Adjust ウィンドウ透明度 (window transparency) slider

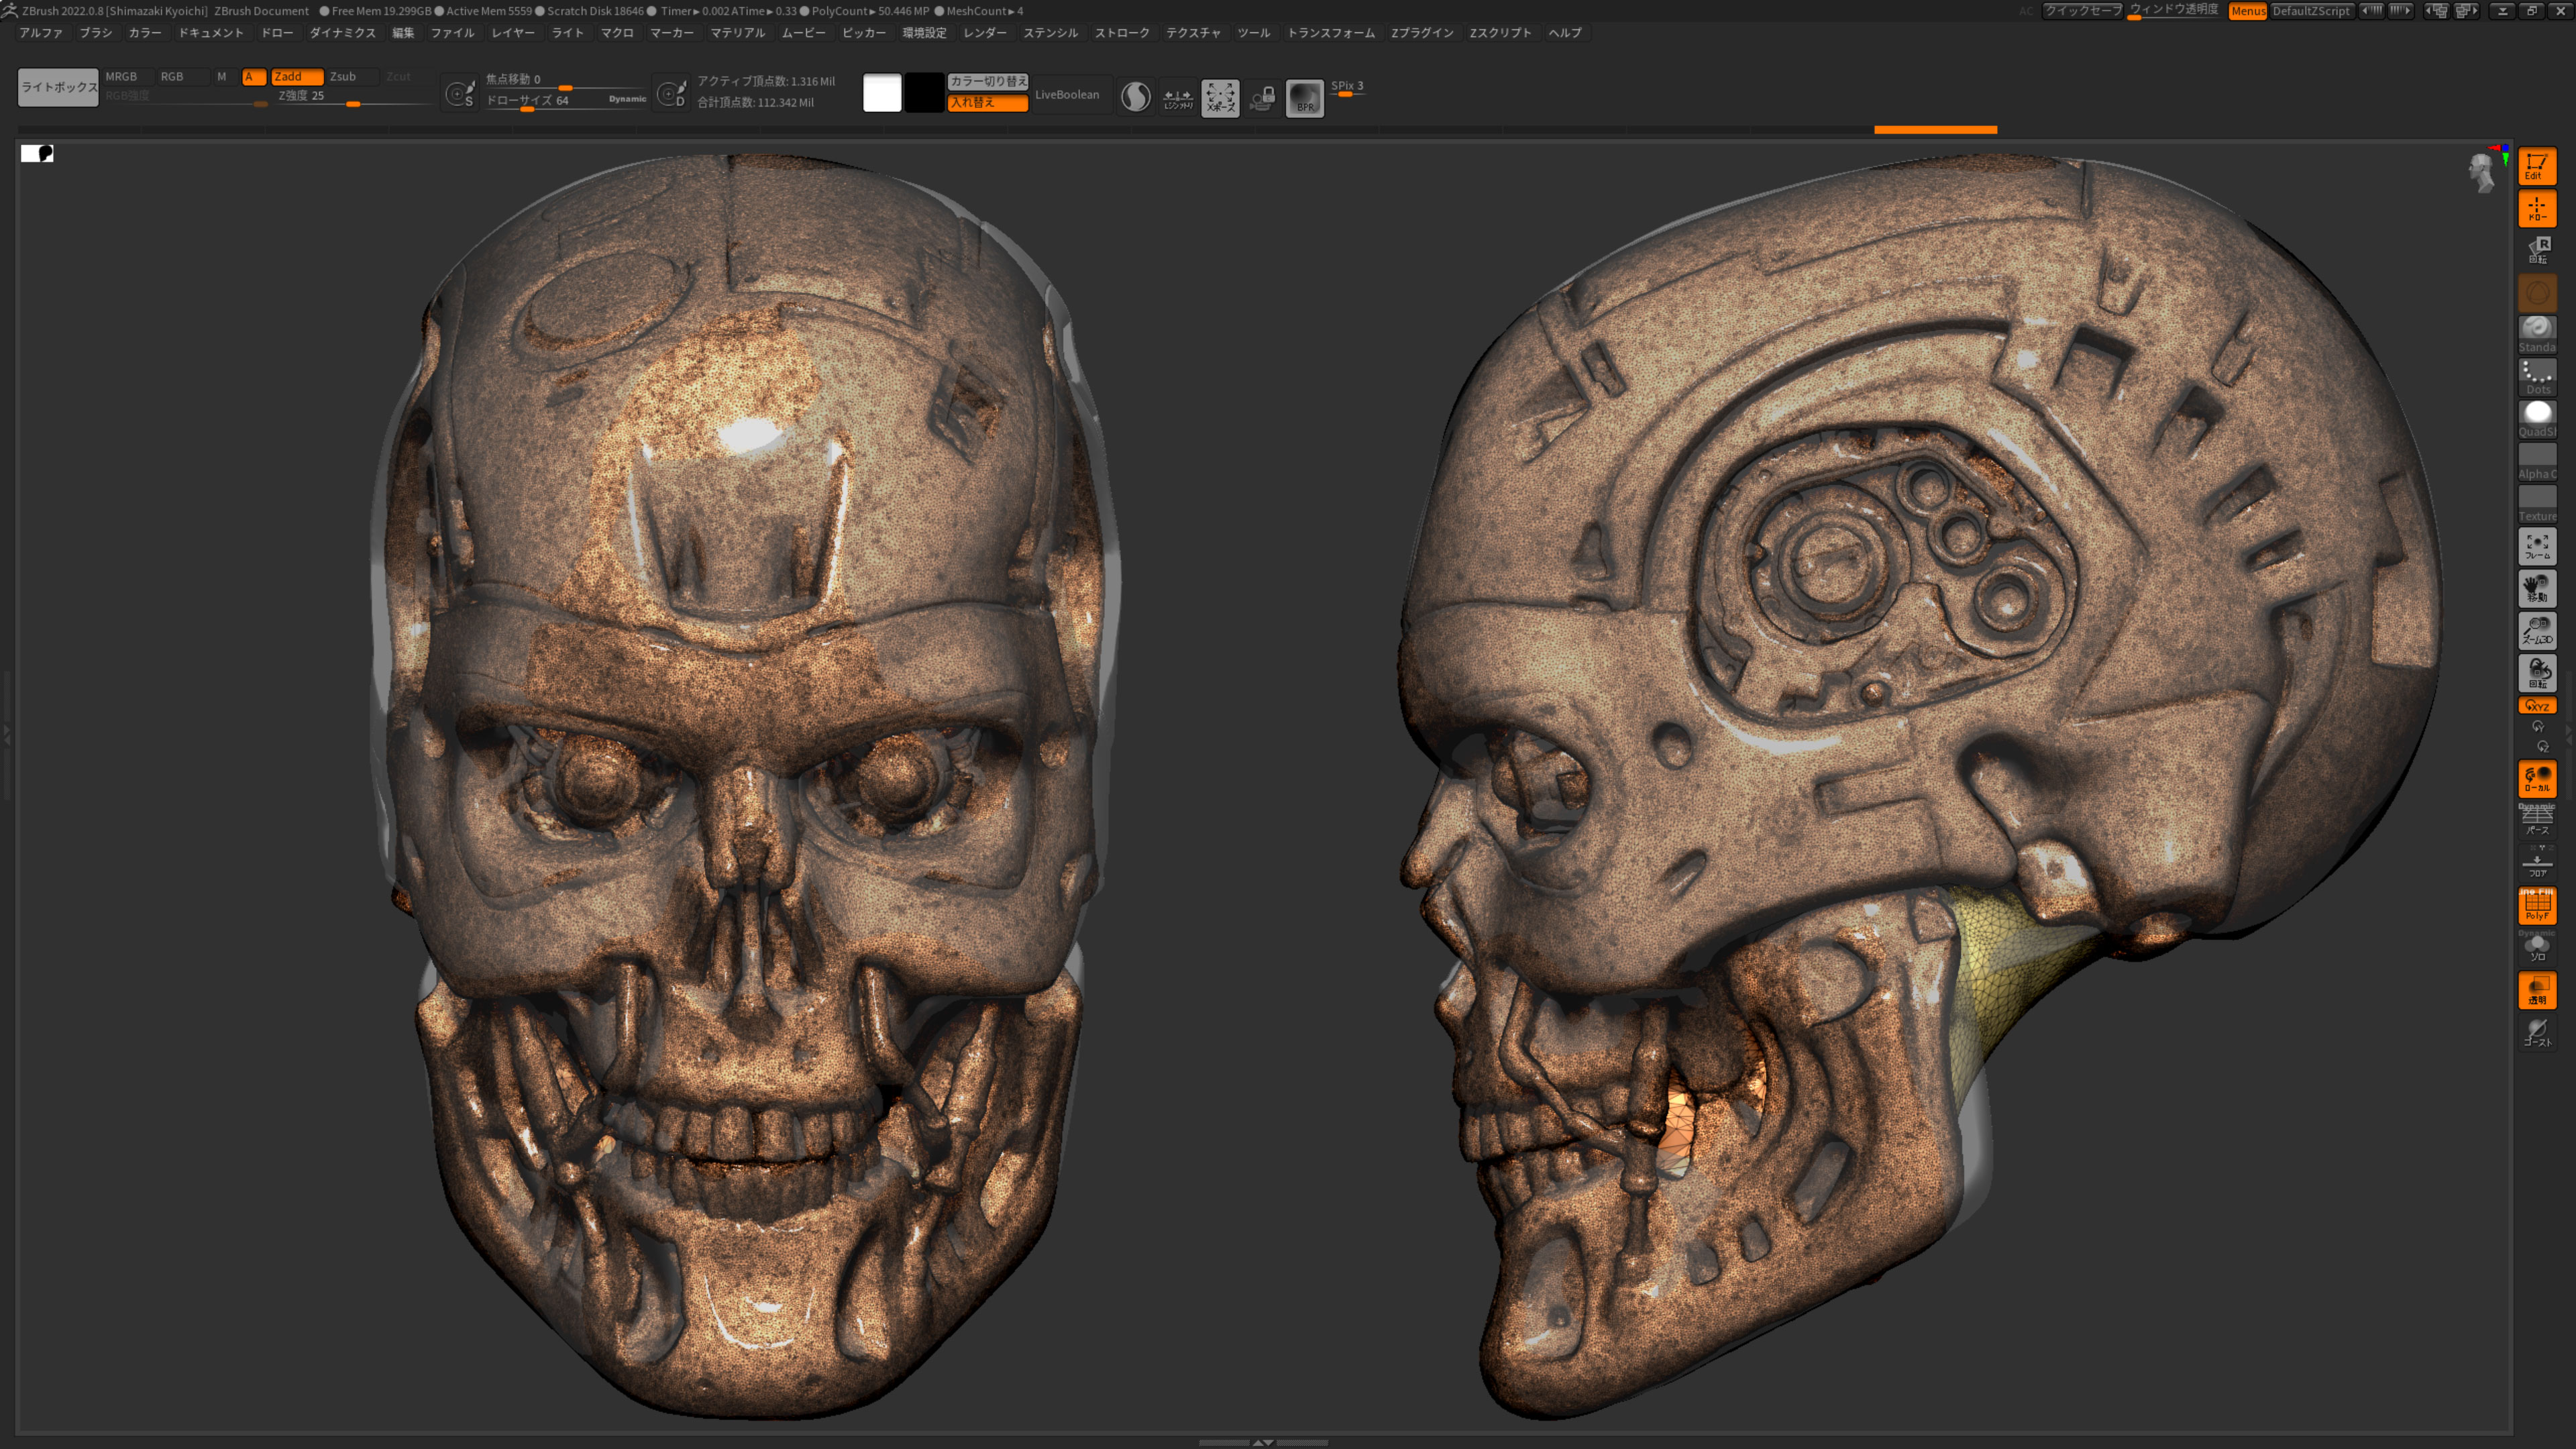[2174, 10]
